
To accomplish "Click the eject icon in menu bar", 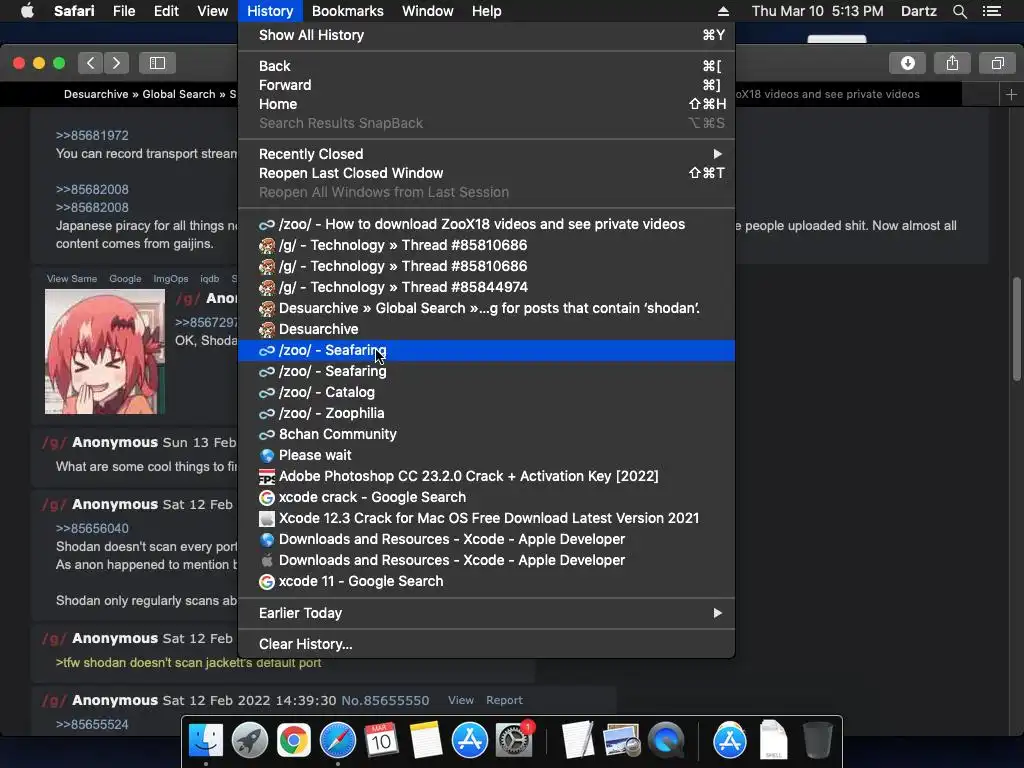I will (x=723, y=11).
